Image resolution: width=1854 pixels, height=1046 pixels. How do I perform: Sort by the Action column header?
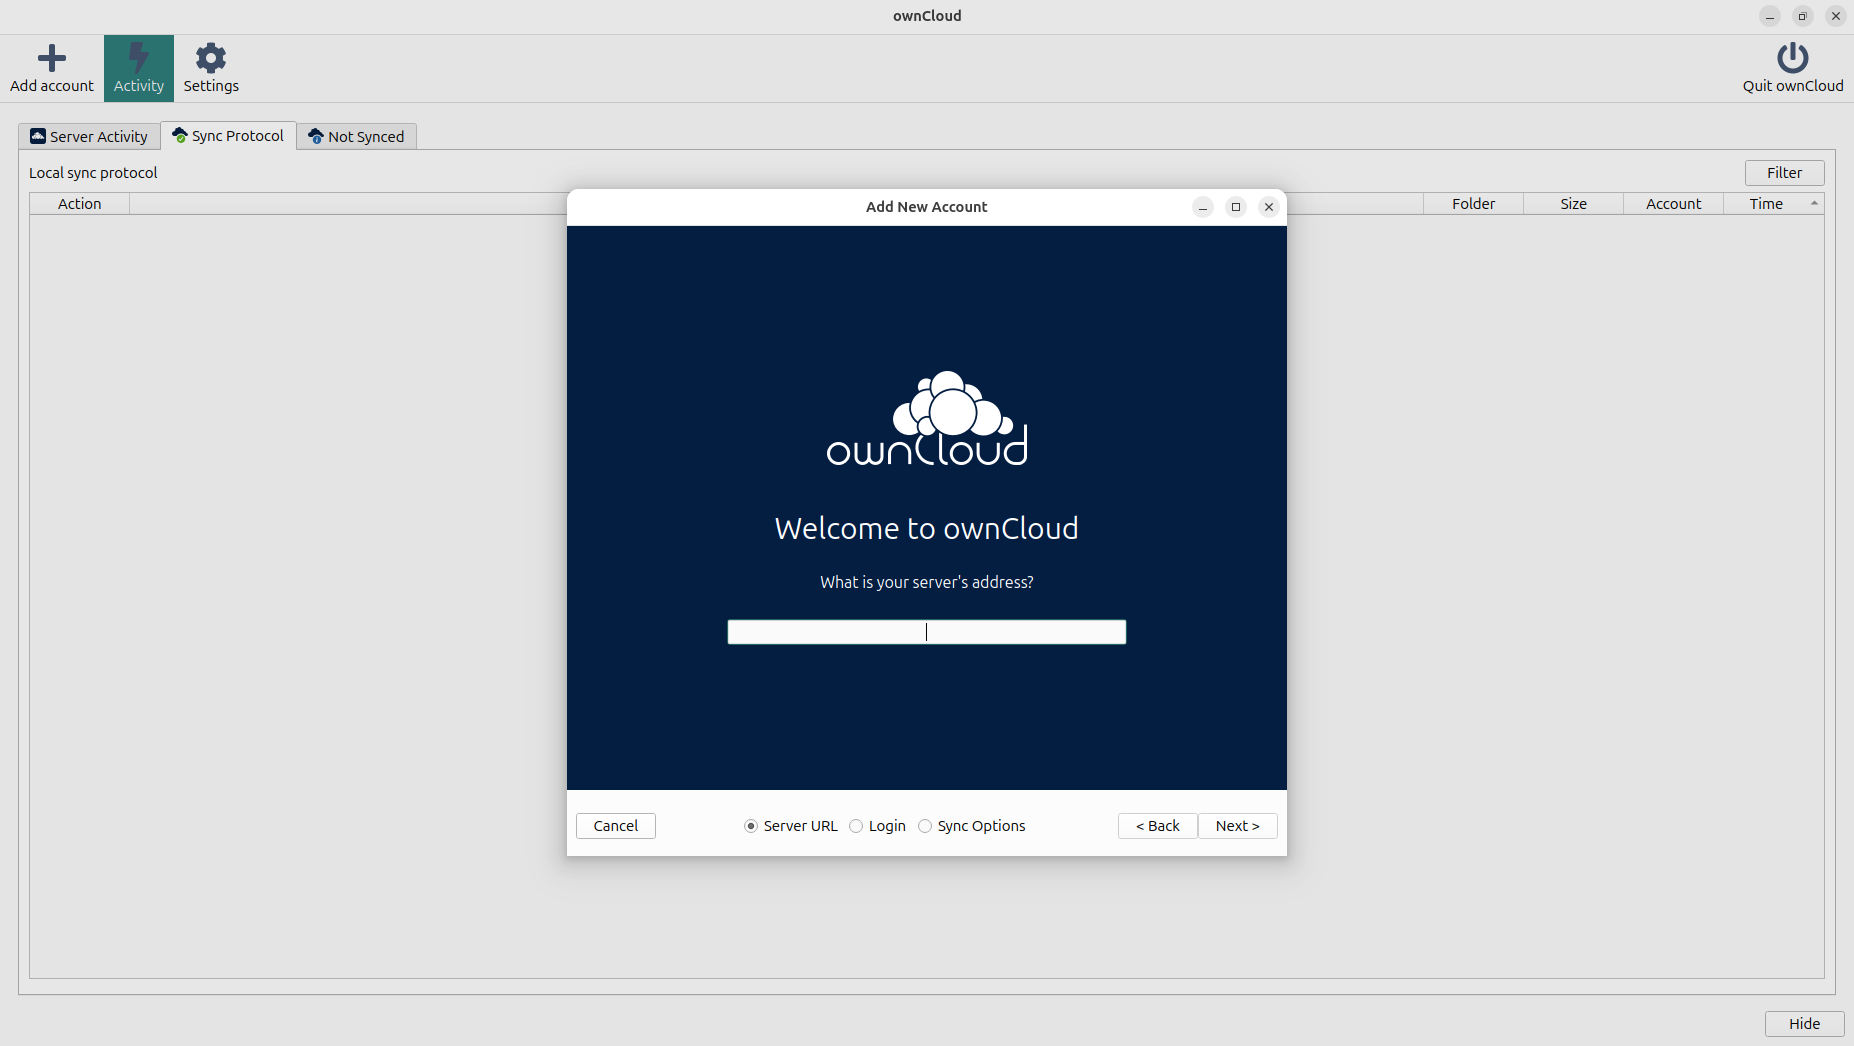[x=80, y=204]
